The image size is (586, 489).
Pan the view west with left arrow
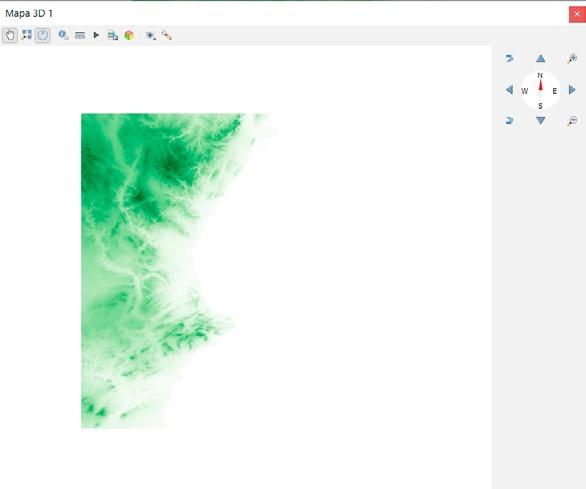click(509, 90)
